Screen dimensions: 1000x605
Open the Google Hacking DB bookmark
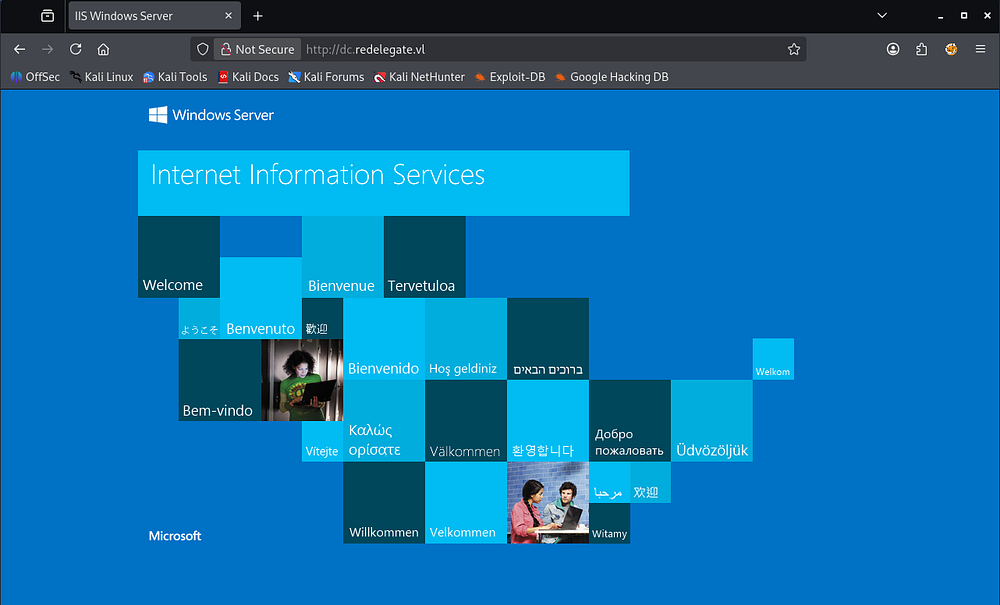(x=611, y=77)
